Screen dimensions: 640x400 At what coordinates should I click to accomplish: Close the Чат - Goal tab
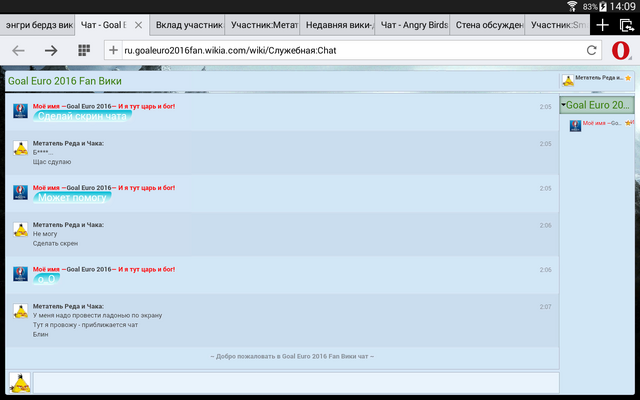(138, 25)
